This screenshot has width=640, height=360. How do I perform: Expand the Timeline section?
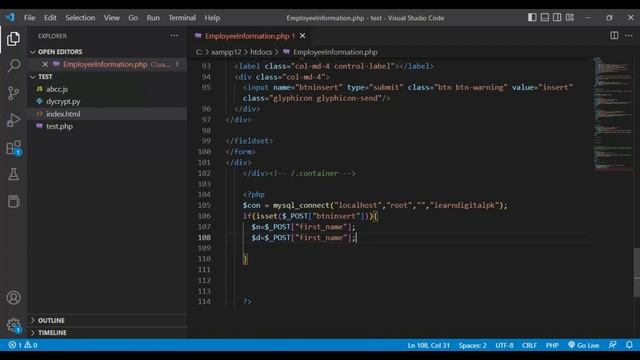[x=49, y=333]
